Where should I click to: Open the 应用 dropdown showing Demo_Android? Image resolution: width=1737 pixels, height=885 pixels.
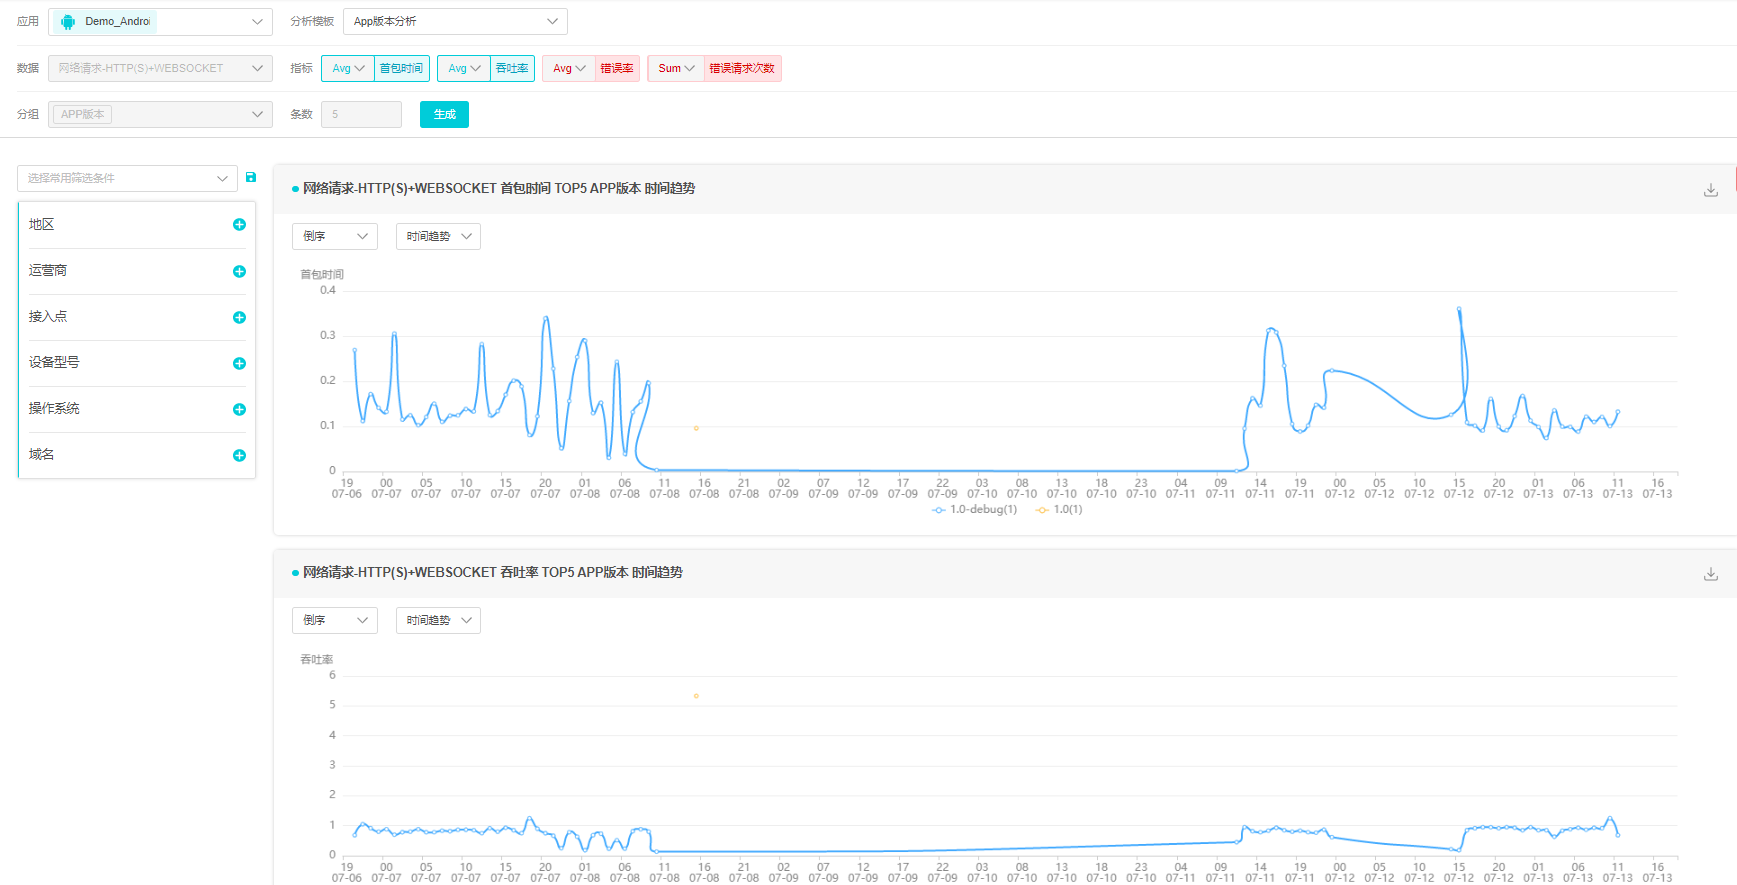coord(160,22)
